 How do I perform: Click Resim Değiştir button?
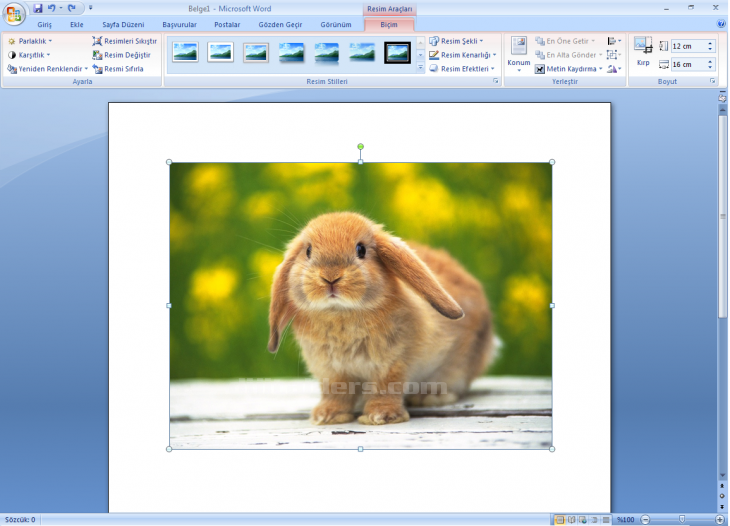pyautogui.click(x=122, y=55)
